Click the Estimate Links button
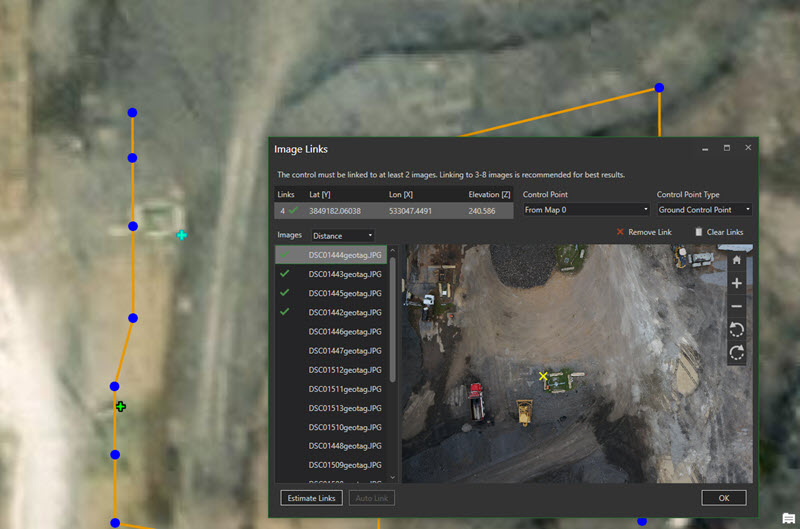 click(x=311, y=498)
